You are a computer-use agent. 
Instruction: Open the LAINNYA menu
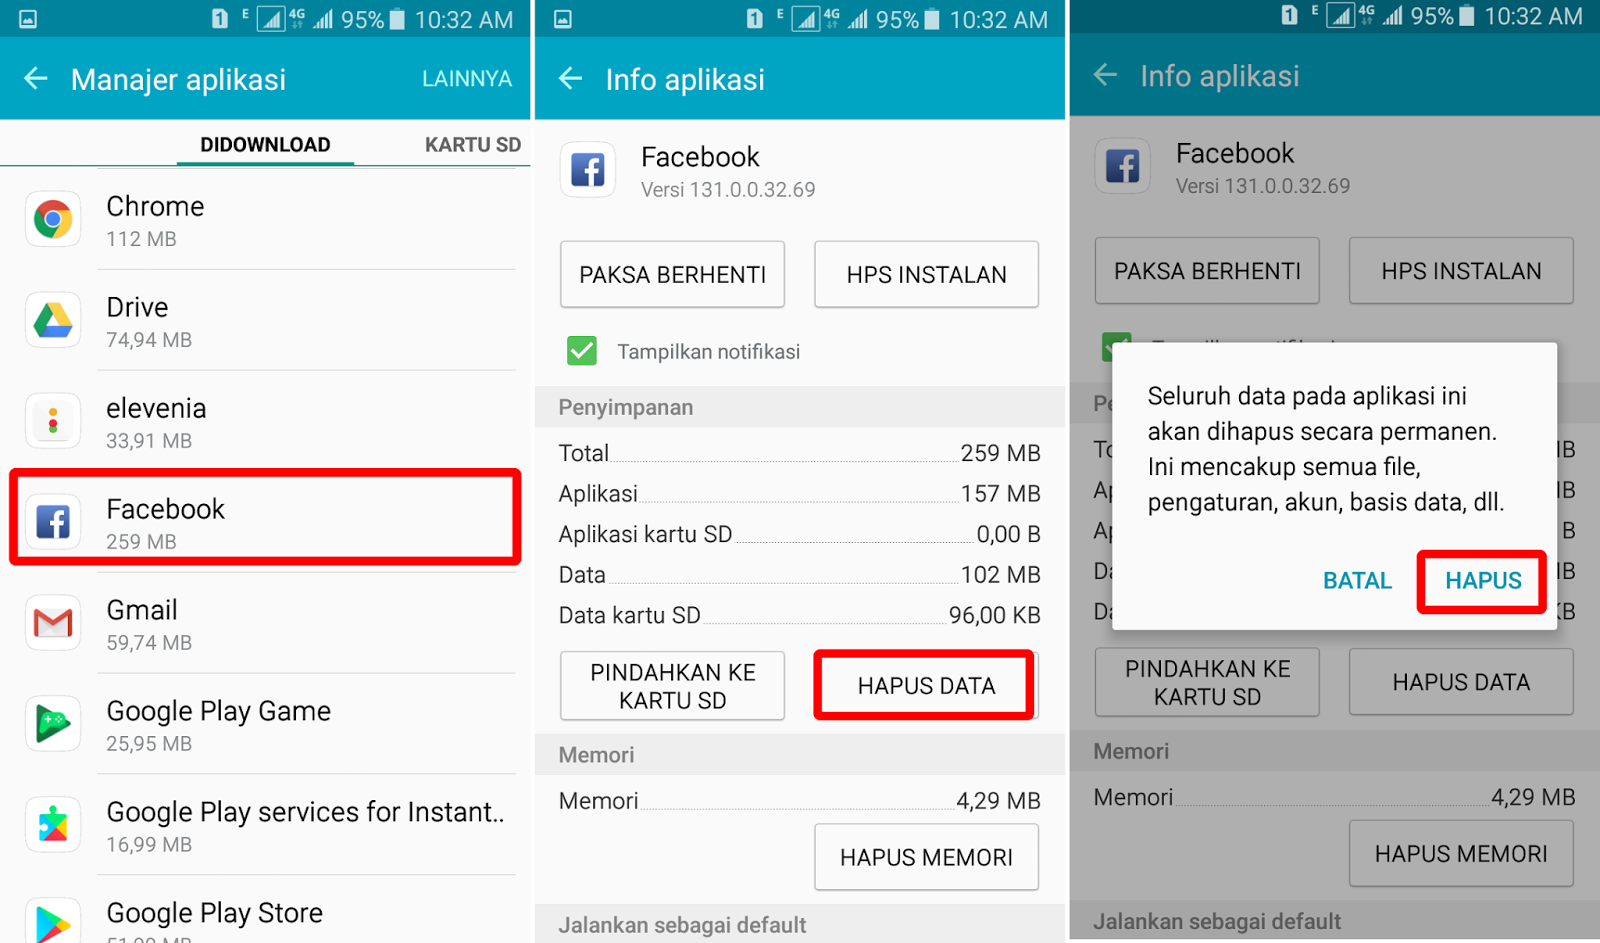click(x=467, y=79)
